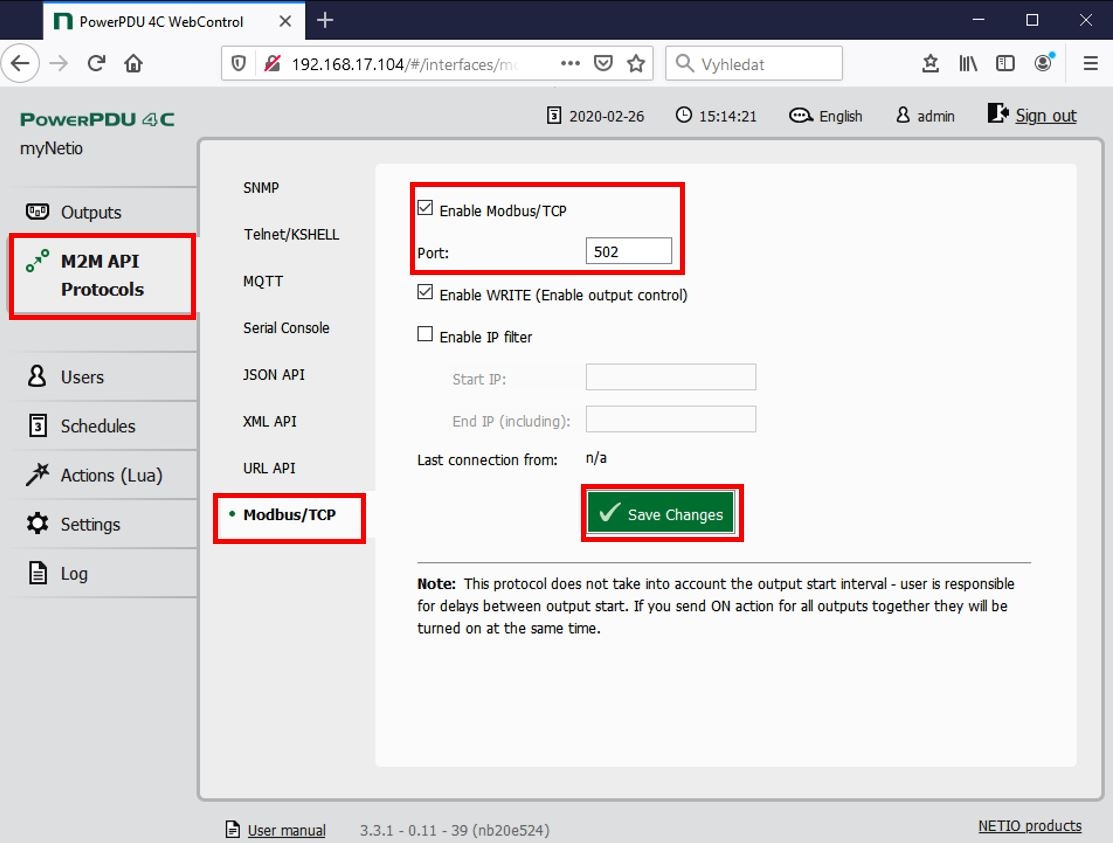Select the JSON API tab
Viewport: 1113px width, 843px height.
pos(274,375)
